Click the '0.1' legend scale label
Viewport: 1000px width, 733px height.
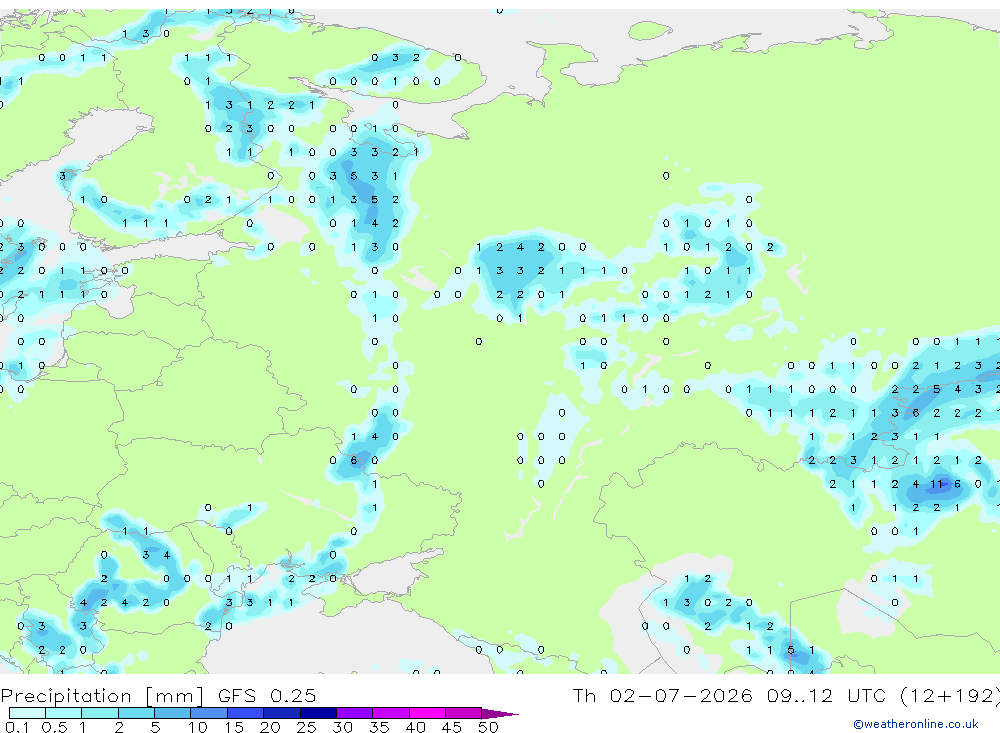tap(17, 727)
